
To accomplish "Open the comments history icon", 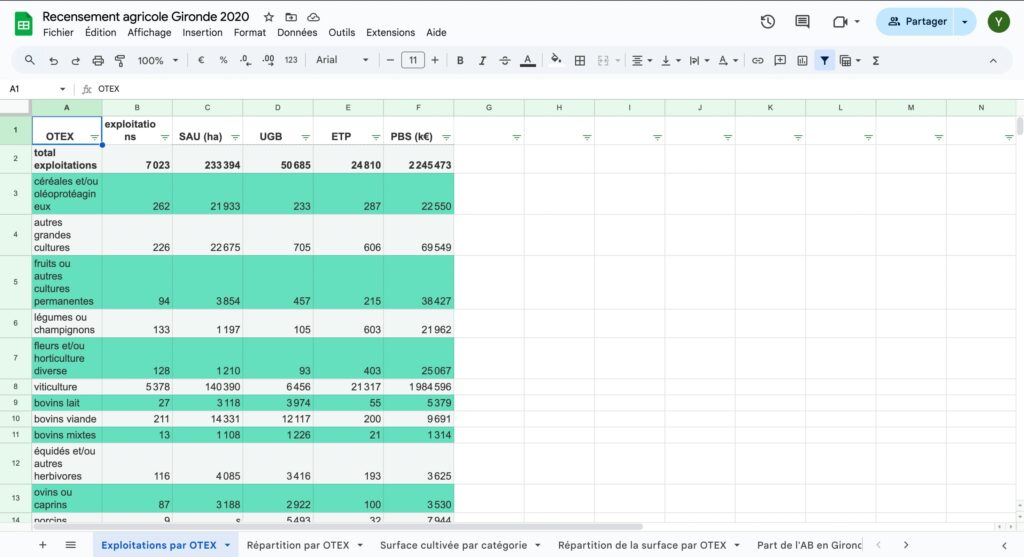I will (802, 22).
